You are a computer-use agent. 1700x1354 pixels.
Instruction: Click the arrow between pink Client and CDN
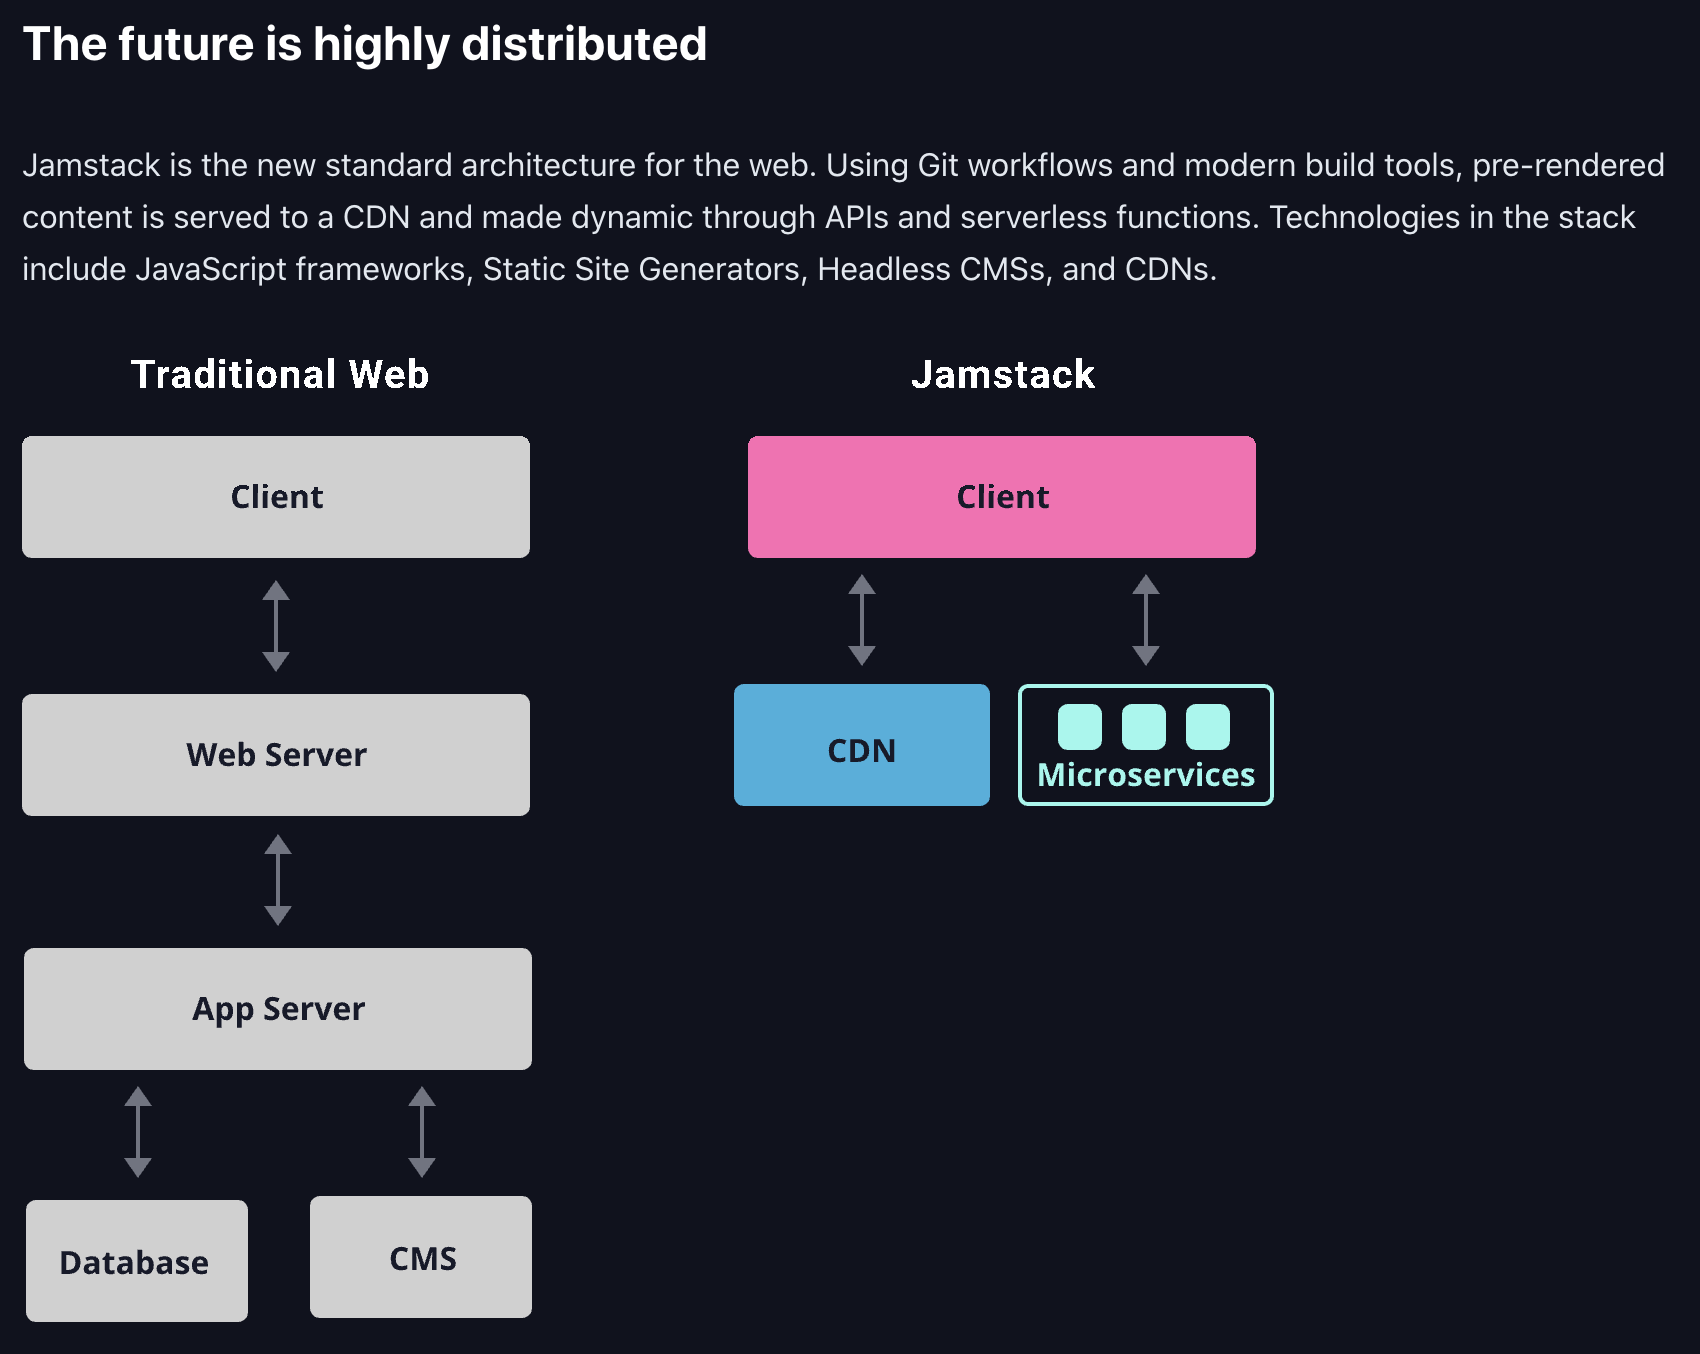(x=862, y=620)
